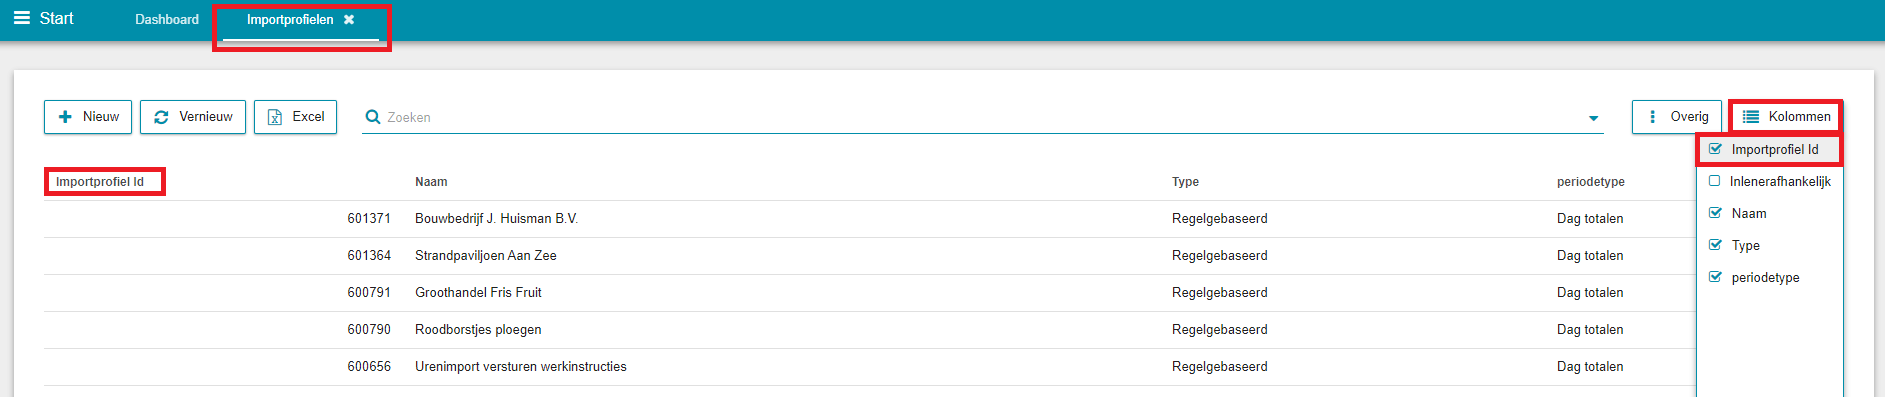This screenshot has width=1885, height=397.
Task: Enable the Inlenerafhankelijk column checkbox
Action: [1714, 181]
